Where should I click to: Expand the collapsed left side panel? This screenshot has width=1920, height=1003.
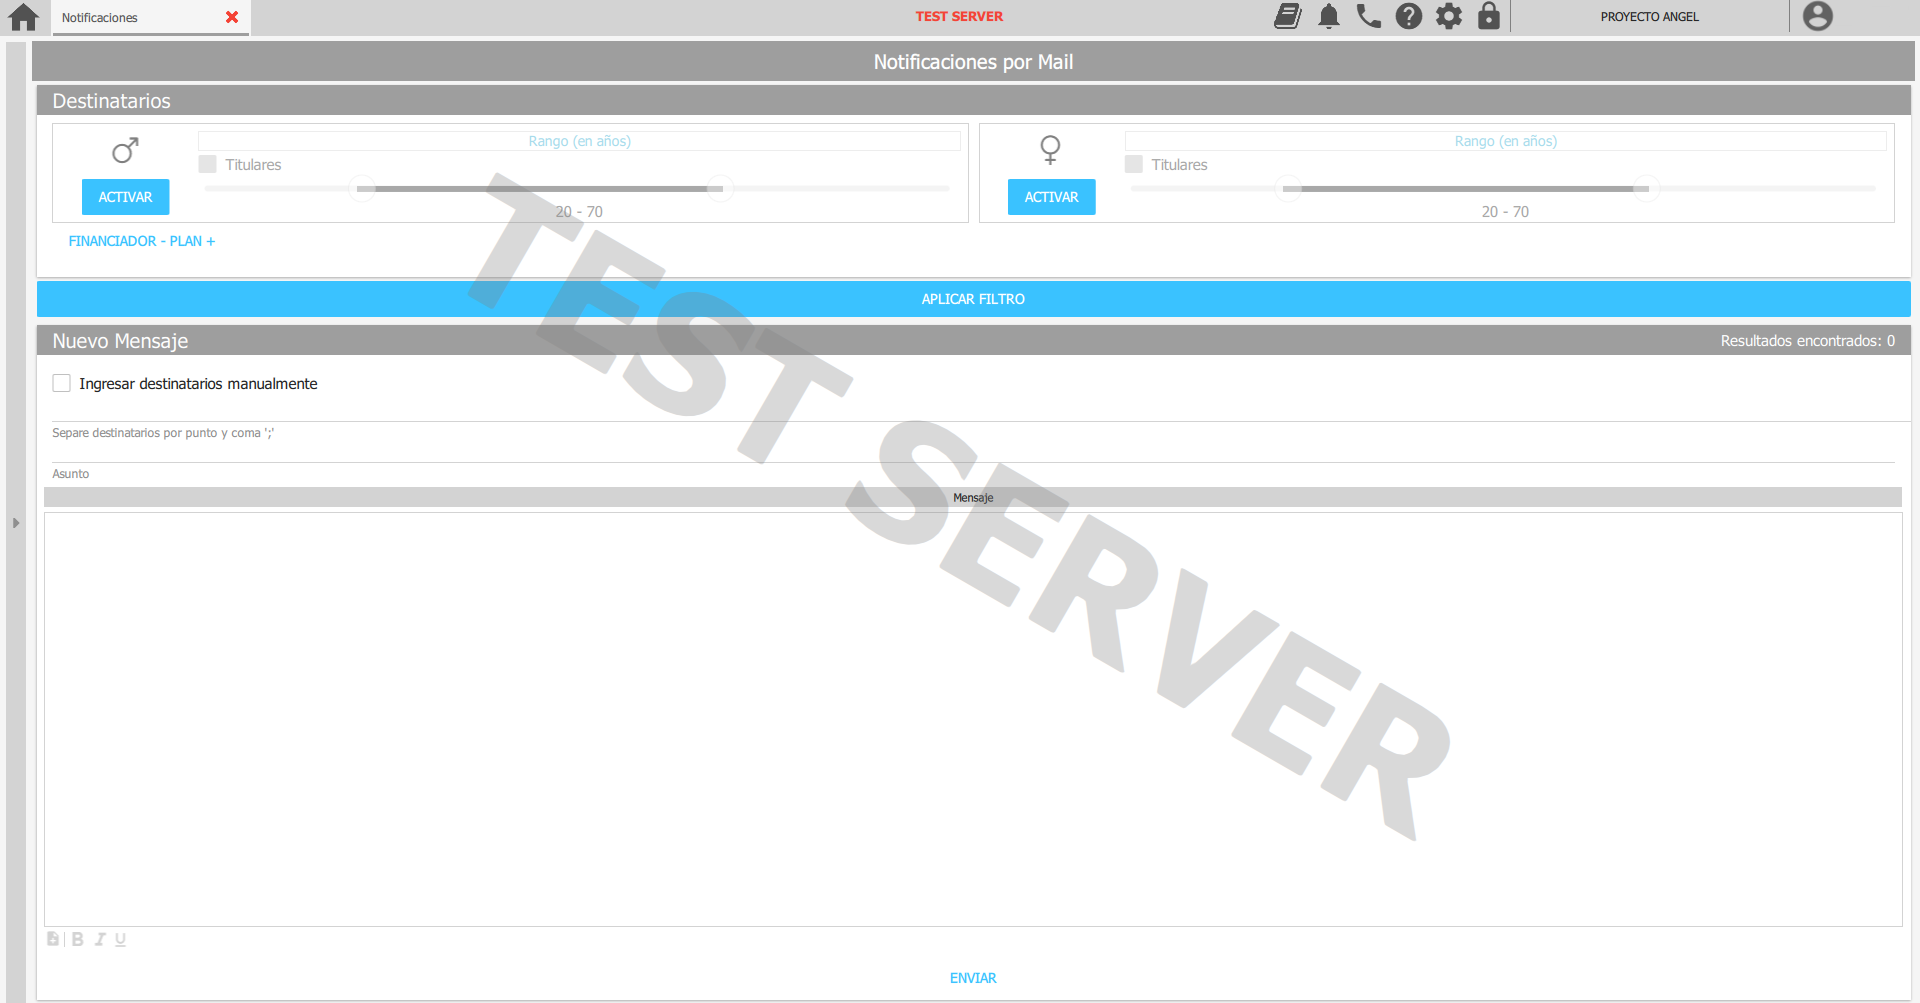15,521
